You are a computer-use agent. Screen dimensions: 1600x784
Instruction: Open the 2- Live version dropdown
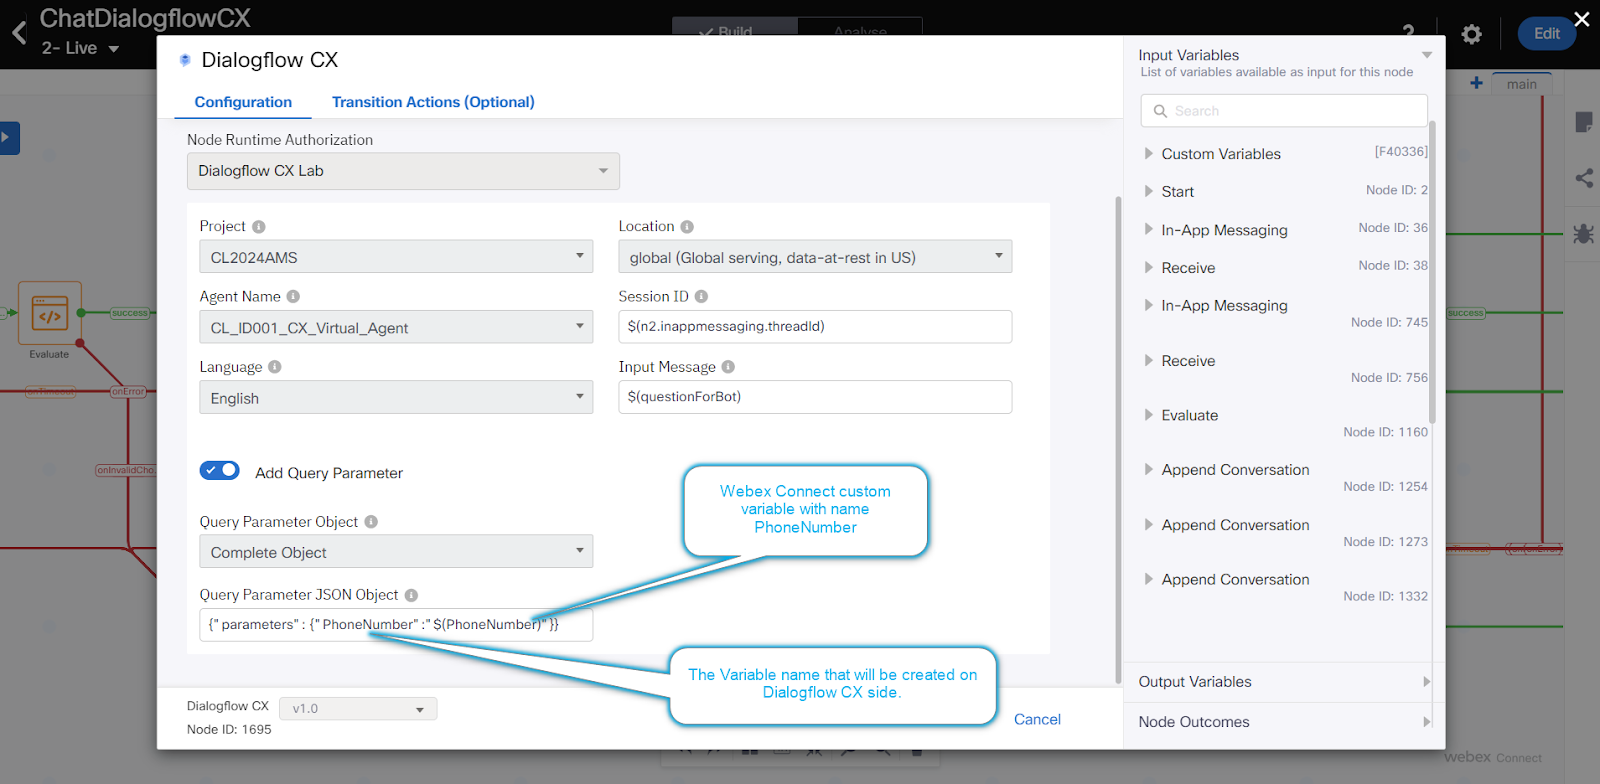(80, 48)
